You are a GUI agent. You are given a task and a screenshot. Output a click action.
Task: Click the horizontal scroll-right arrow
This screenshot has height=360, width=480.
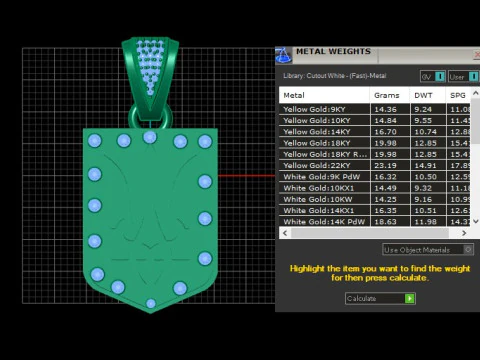coord(464,233)
